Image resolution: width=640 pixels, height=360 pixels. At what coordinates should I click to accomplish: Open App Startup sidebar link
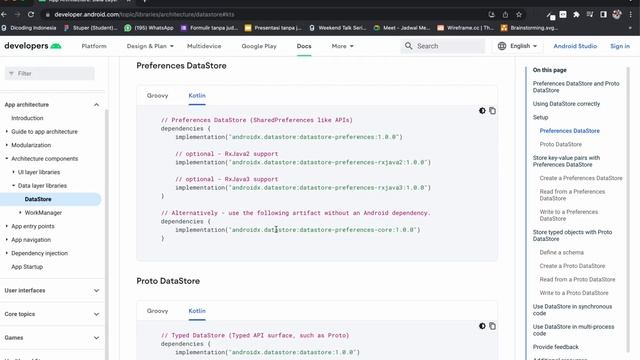pyautogui.click(x=27, y=267)
